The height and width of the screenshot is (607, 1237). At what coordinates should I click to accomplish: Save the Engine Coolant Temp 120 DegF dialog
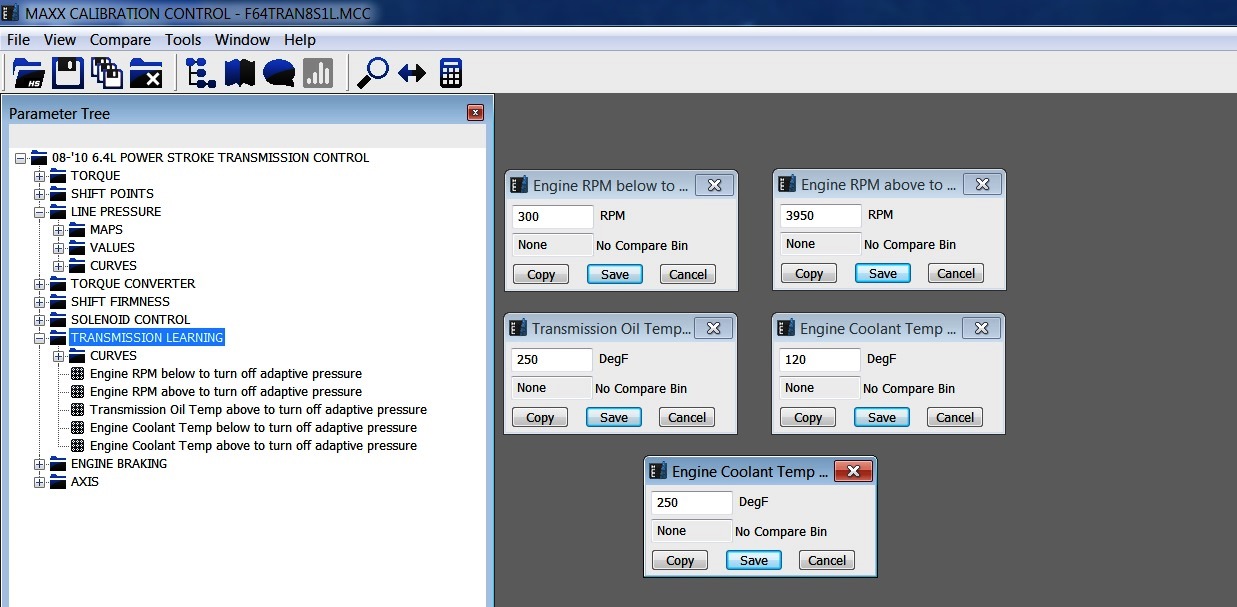click(882, 417)
